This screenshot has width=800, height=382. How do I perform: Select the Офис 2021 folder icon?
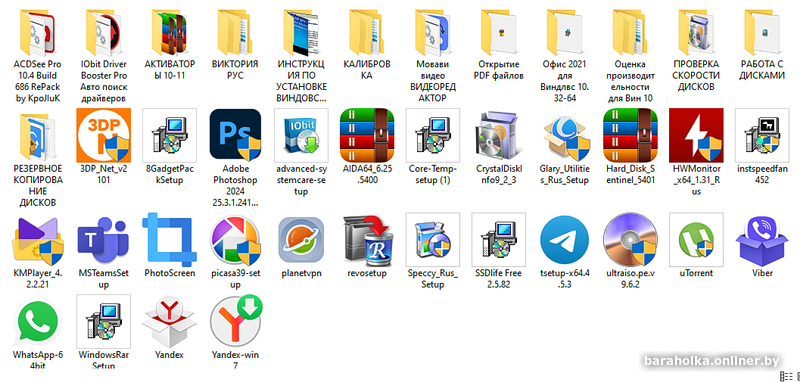pos(564,32)
